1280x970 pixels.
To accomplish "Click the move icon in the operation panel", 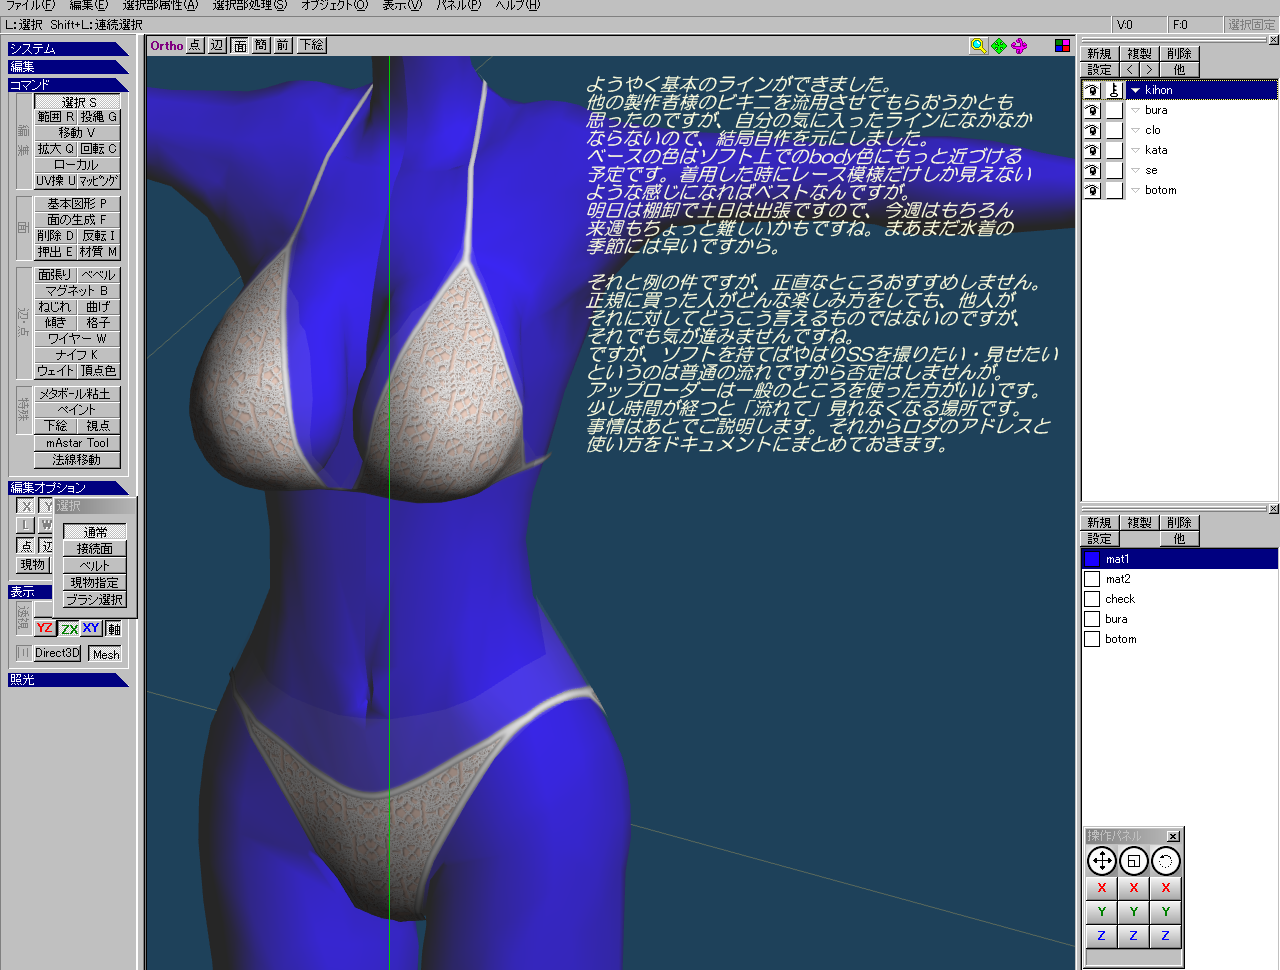I will 1101,861.
